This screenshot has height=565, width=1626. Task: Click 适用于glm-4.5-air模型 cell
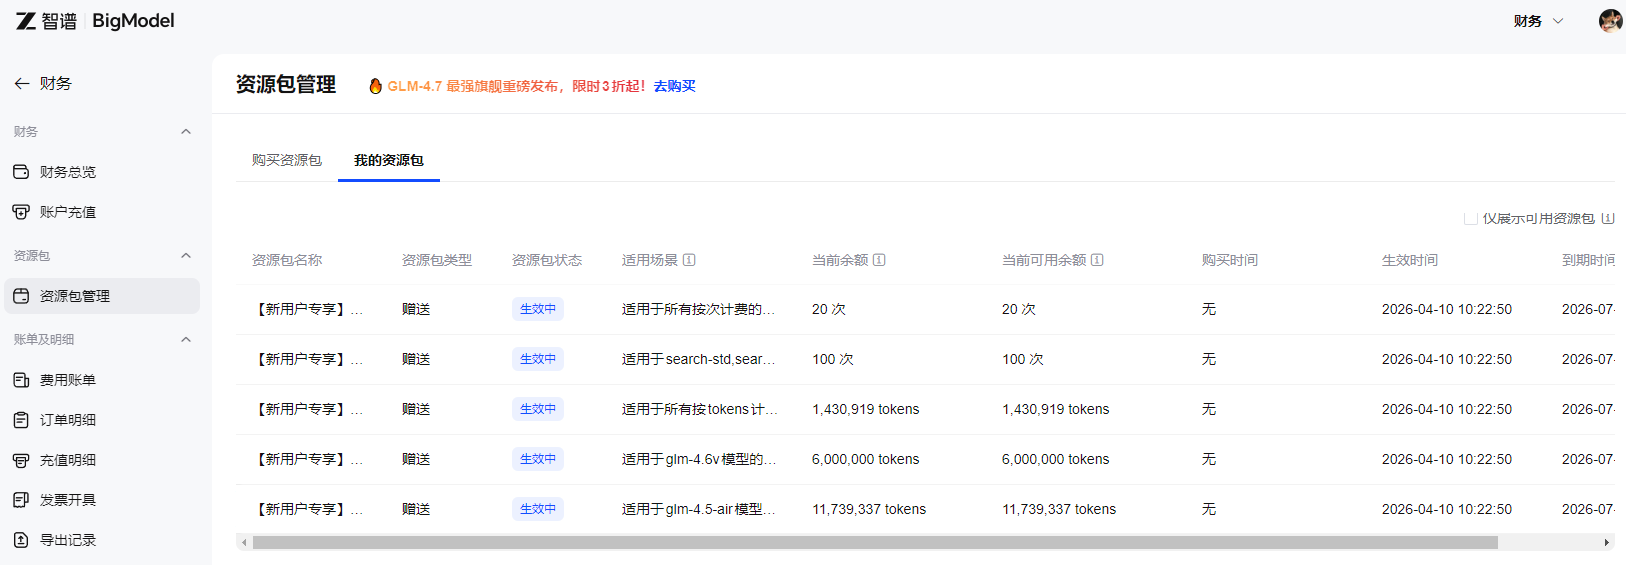[x=699, y=509]
